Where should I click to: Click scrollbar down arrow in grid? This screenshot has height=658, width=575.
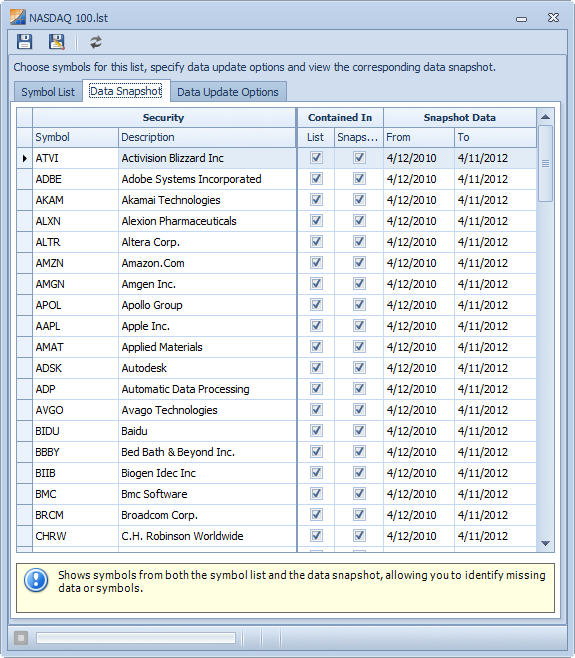pyautogui.click(x=545, y=543)
